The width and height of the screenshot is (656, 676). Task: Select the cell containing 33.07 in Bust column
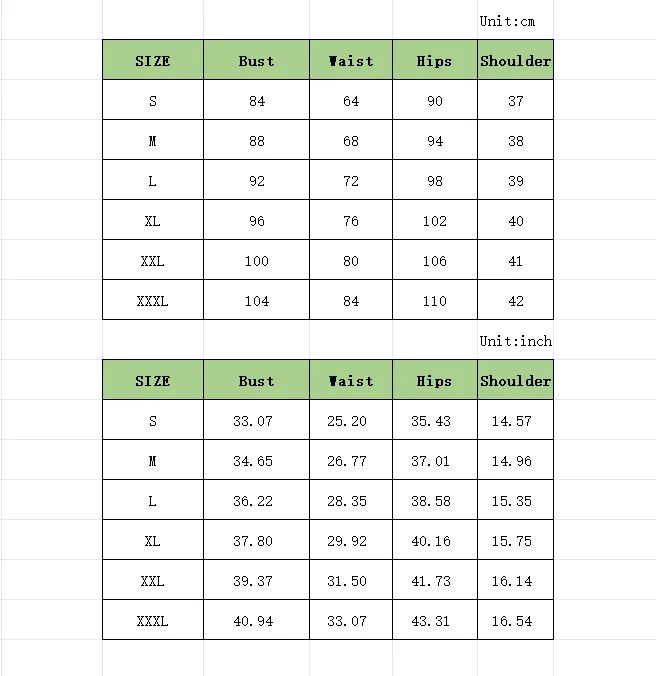[x=256, y=419]
